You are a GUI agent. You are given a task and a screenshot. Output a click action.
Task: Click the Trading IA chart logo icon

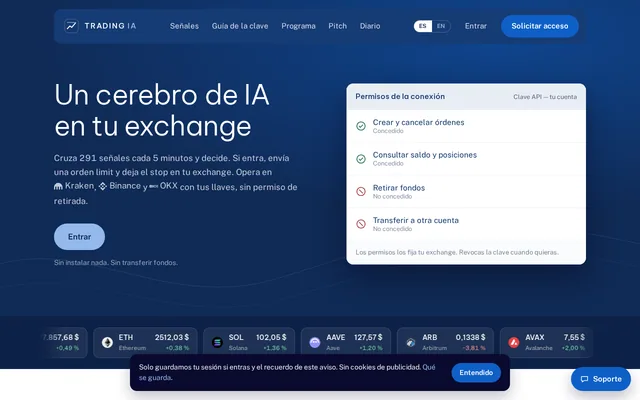click(x=71, y=26)
